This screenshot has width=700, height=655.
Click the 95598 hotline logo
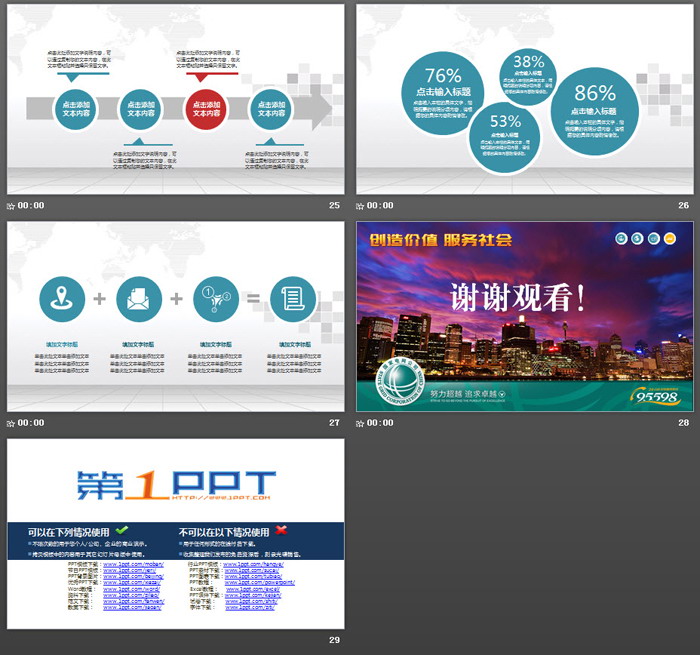(656, 398)
